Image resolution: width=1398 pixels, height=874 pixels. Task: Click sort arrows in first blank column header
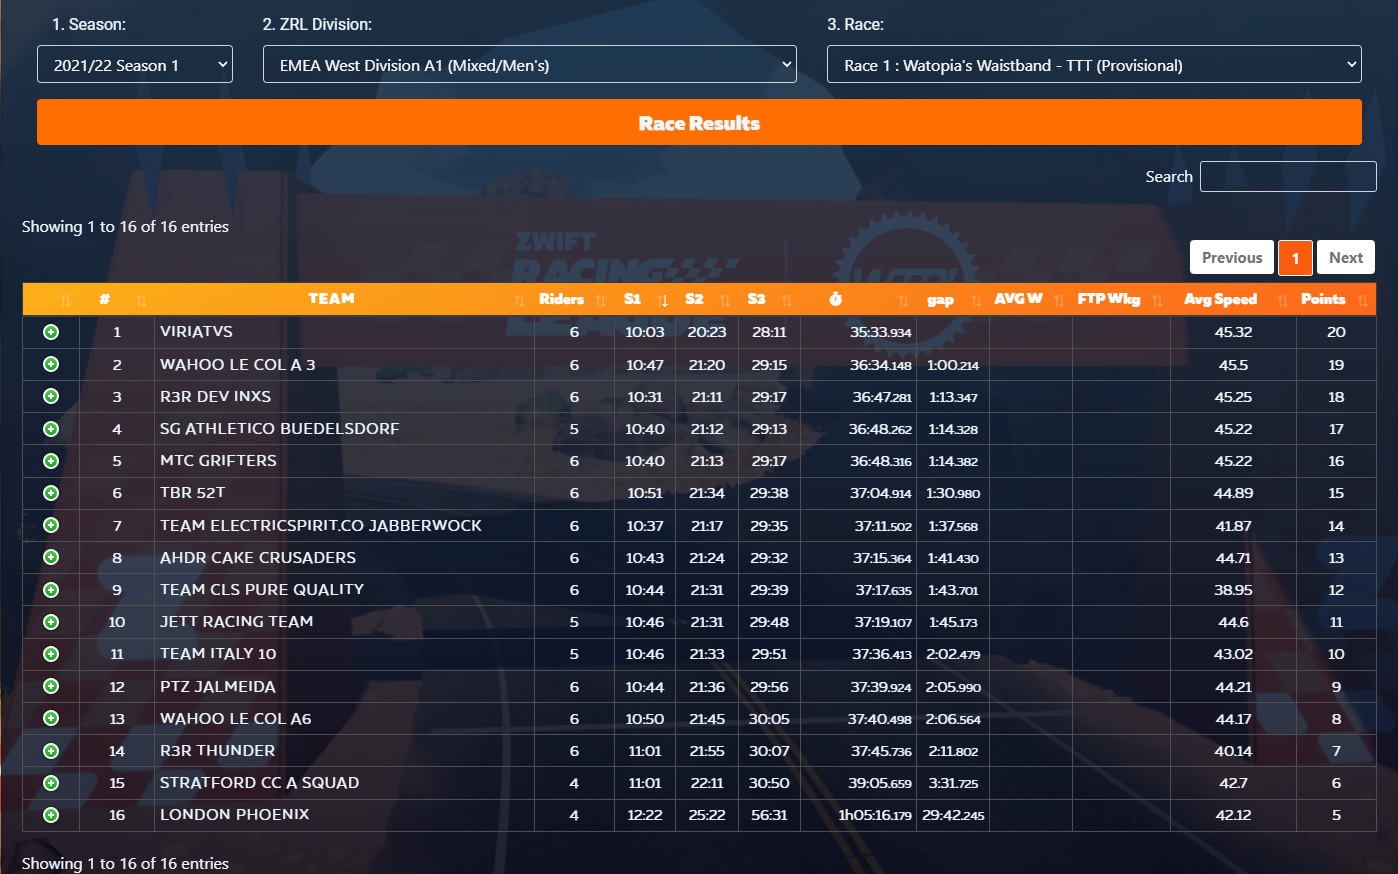(x=65, y=300)
